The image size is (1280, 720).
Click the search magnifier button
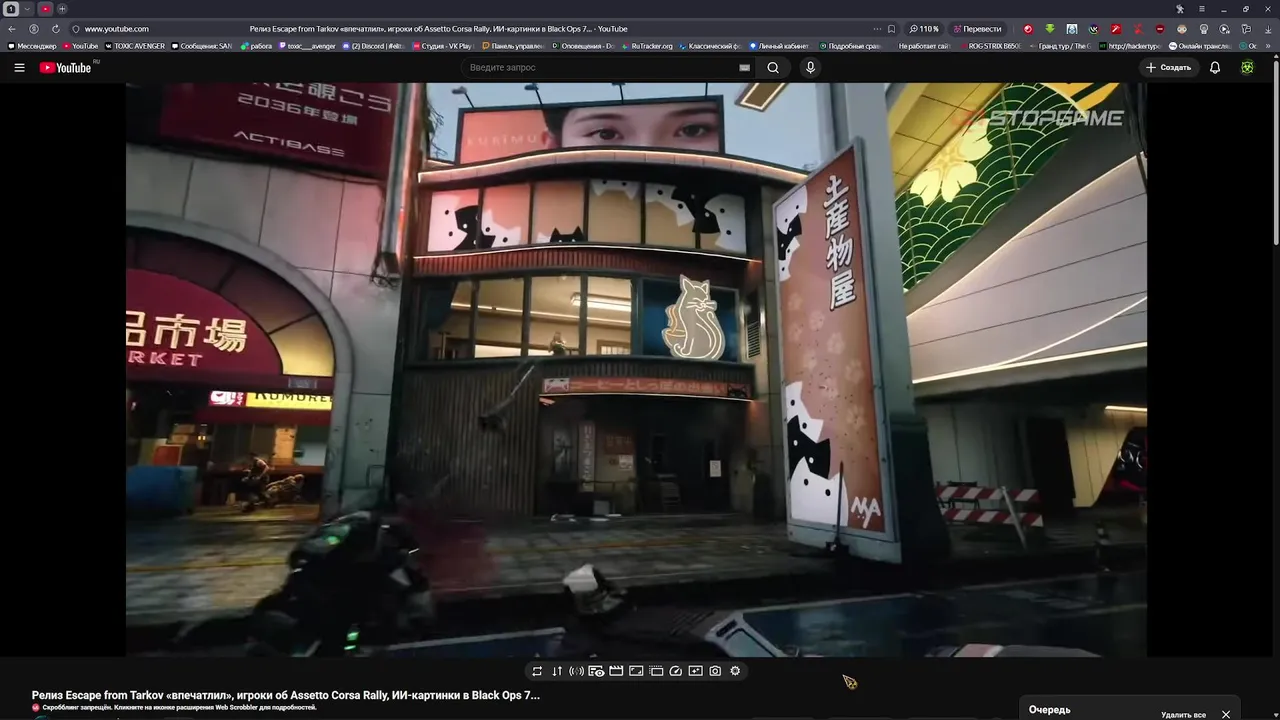pos(773,67)
